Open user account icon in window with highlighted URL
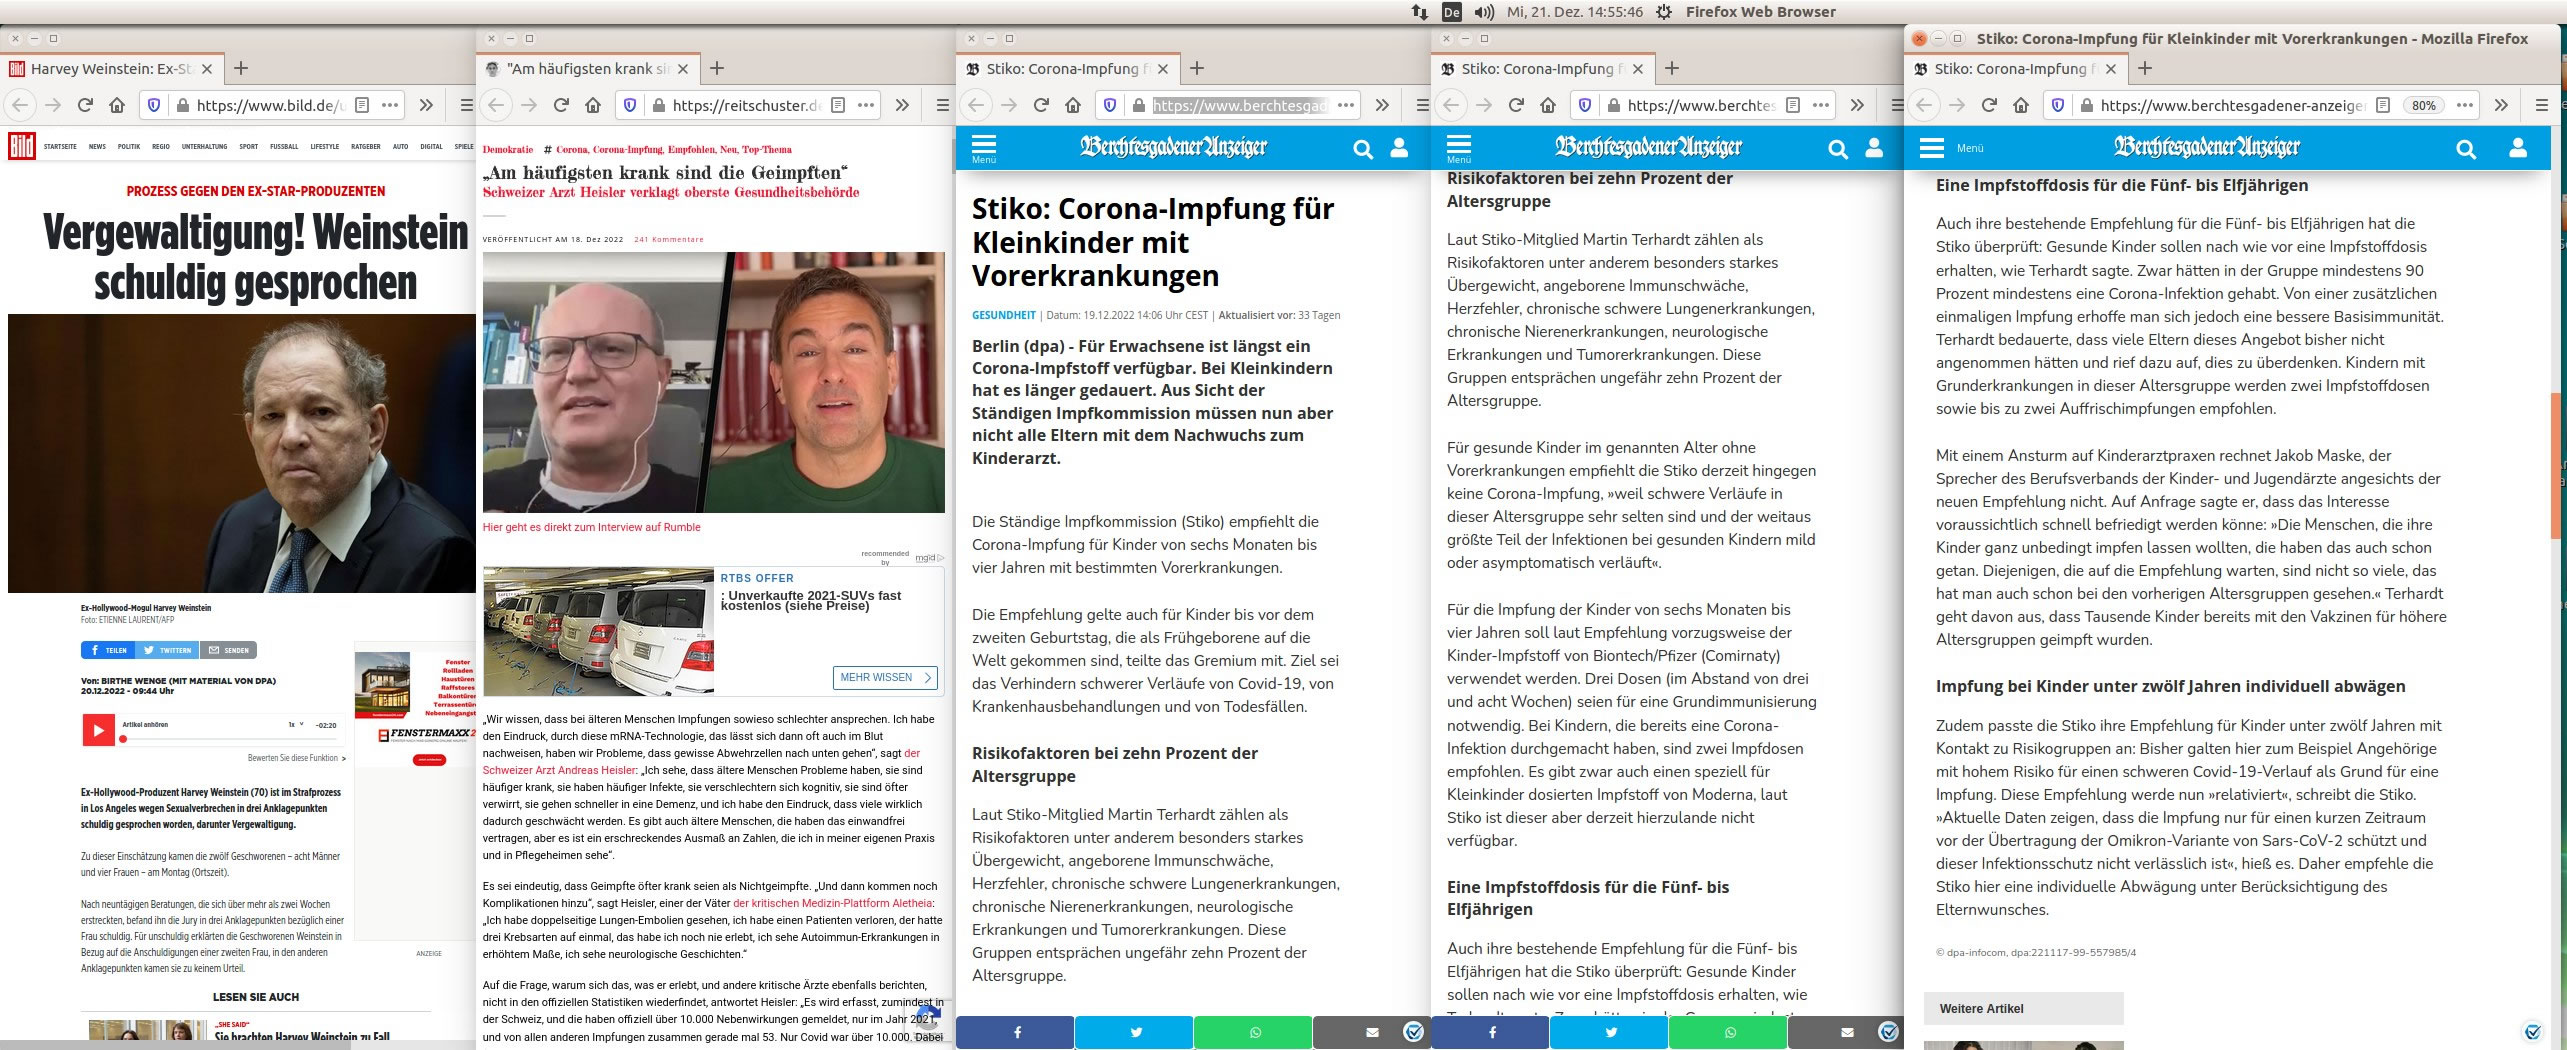Screen dimensions: 2567x1050 [x=1399, y=148]
